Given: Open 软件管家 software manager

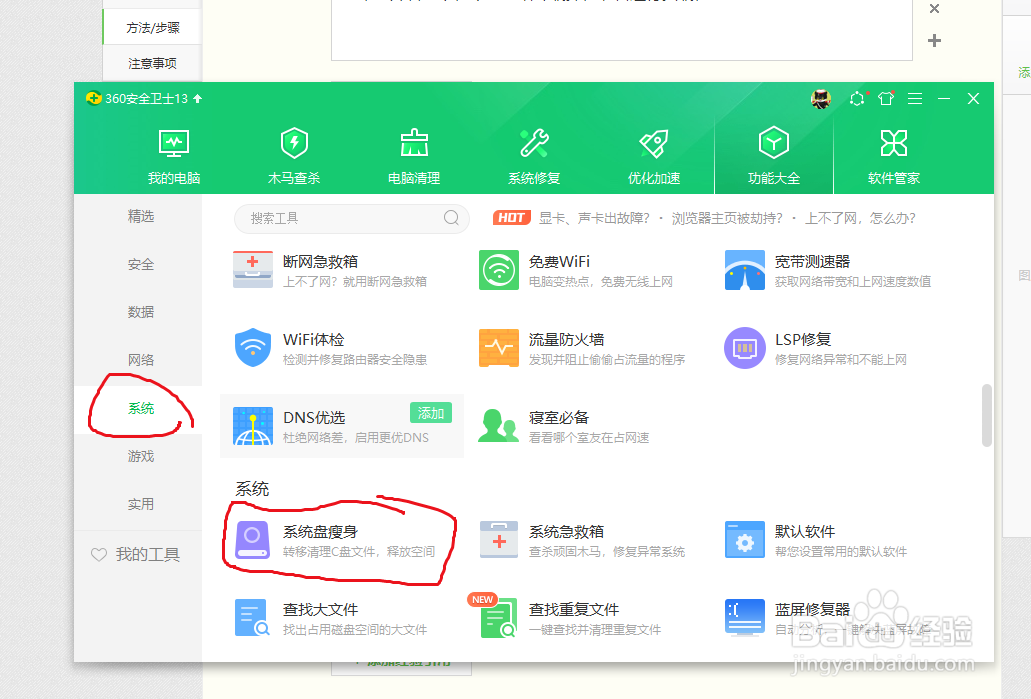Looking at the screenshot, I should (x=894, y=157).
